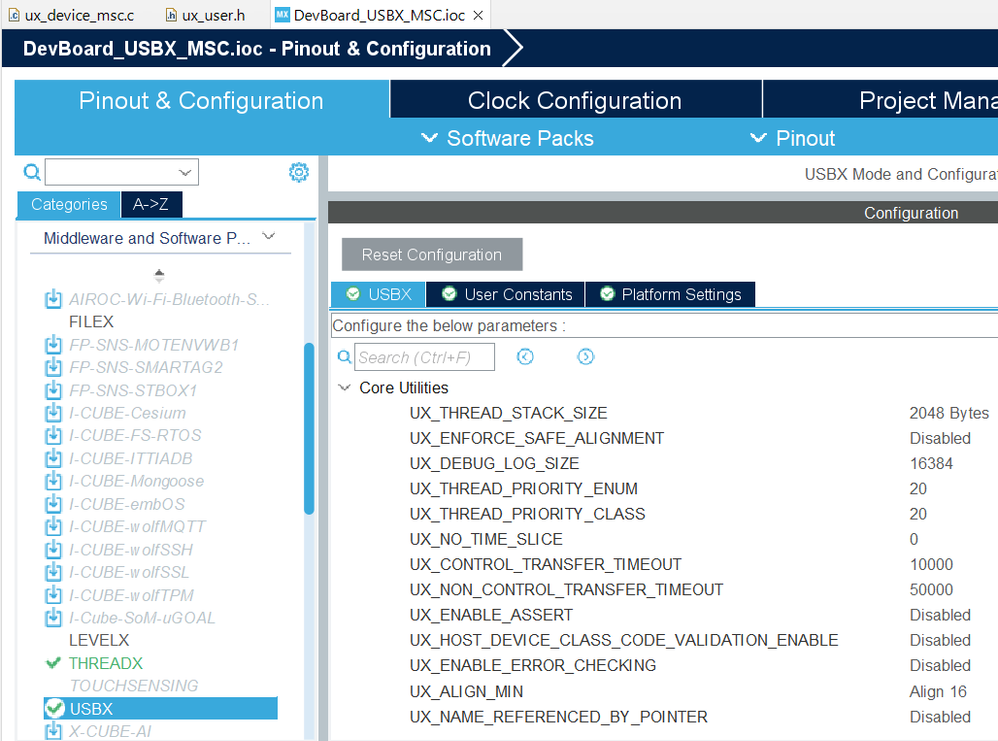Click download icon beside FP-SNS-MOTENVWB1
998x741 pixels.
[53, 344]
